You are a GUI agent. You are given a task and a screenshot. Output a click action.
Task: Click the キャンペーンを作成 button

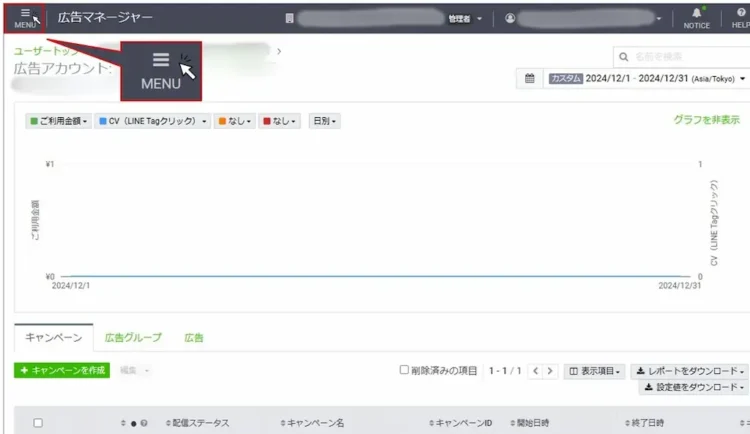click(x=62, y=371)
